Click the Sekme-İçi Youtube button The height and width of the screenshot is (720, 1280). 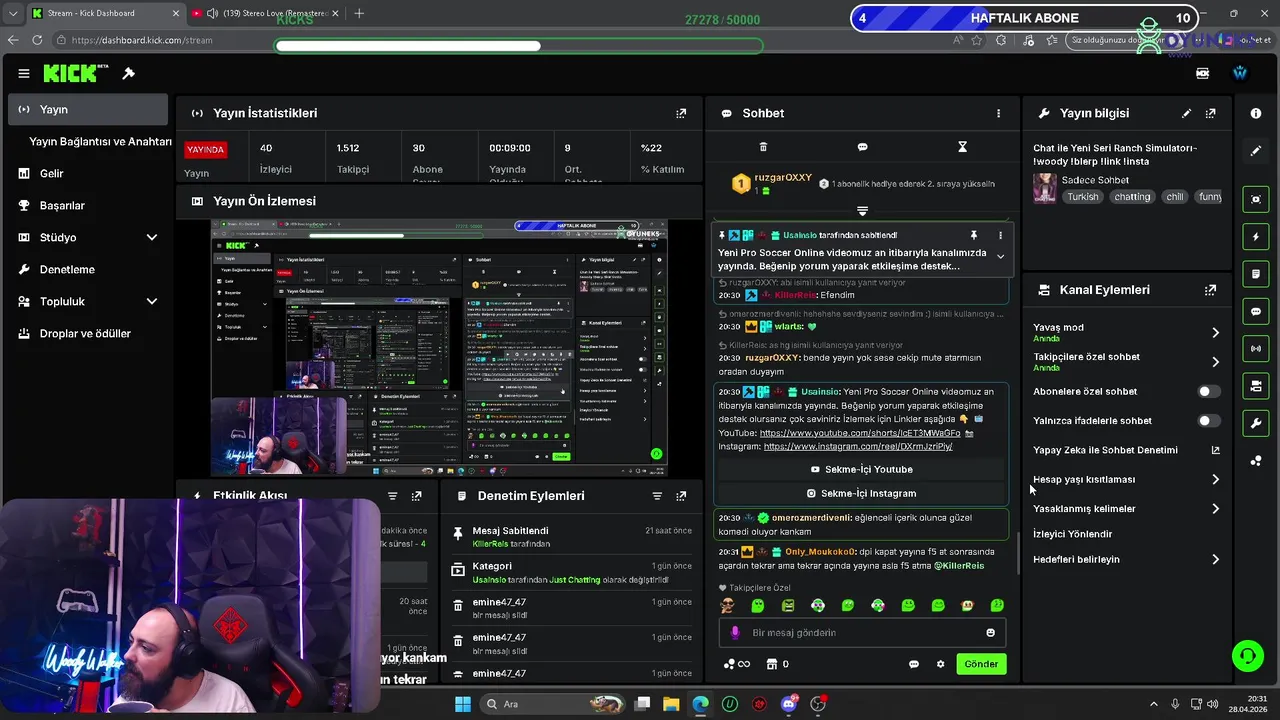861,469
